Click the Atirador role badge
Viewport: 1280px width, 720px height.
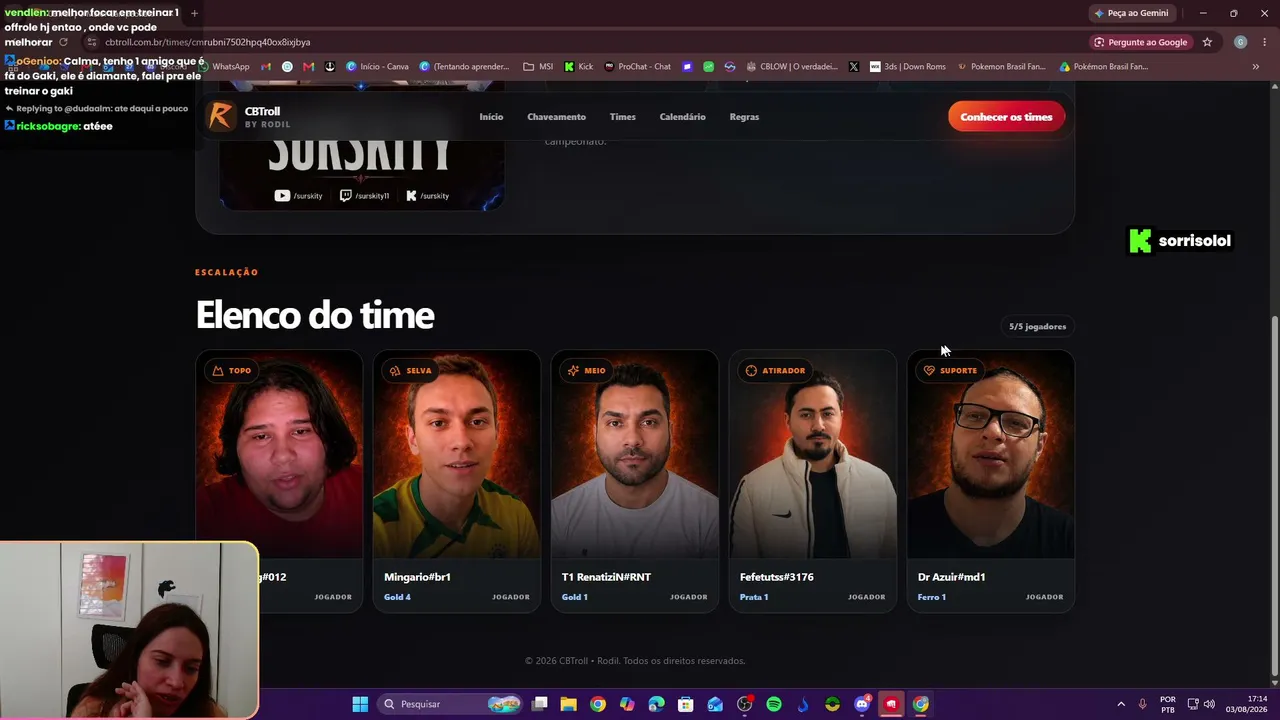coord(775,371)
